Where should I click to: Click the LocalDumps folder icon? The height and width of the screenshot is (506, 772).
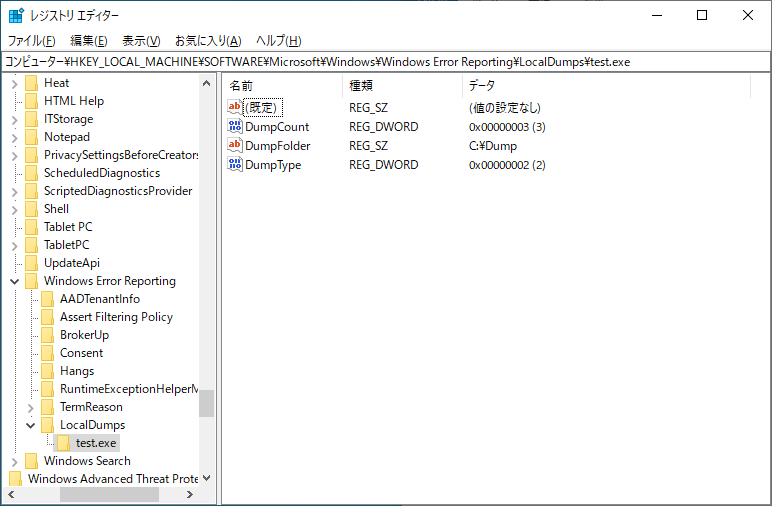(x=48, y=425)
